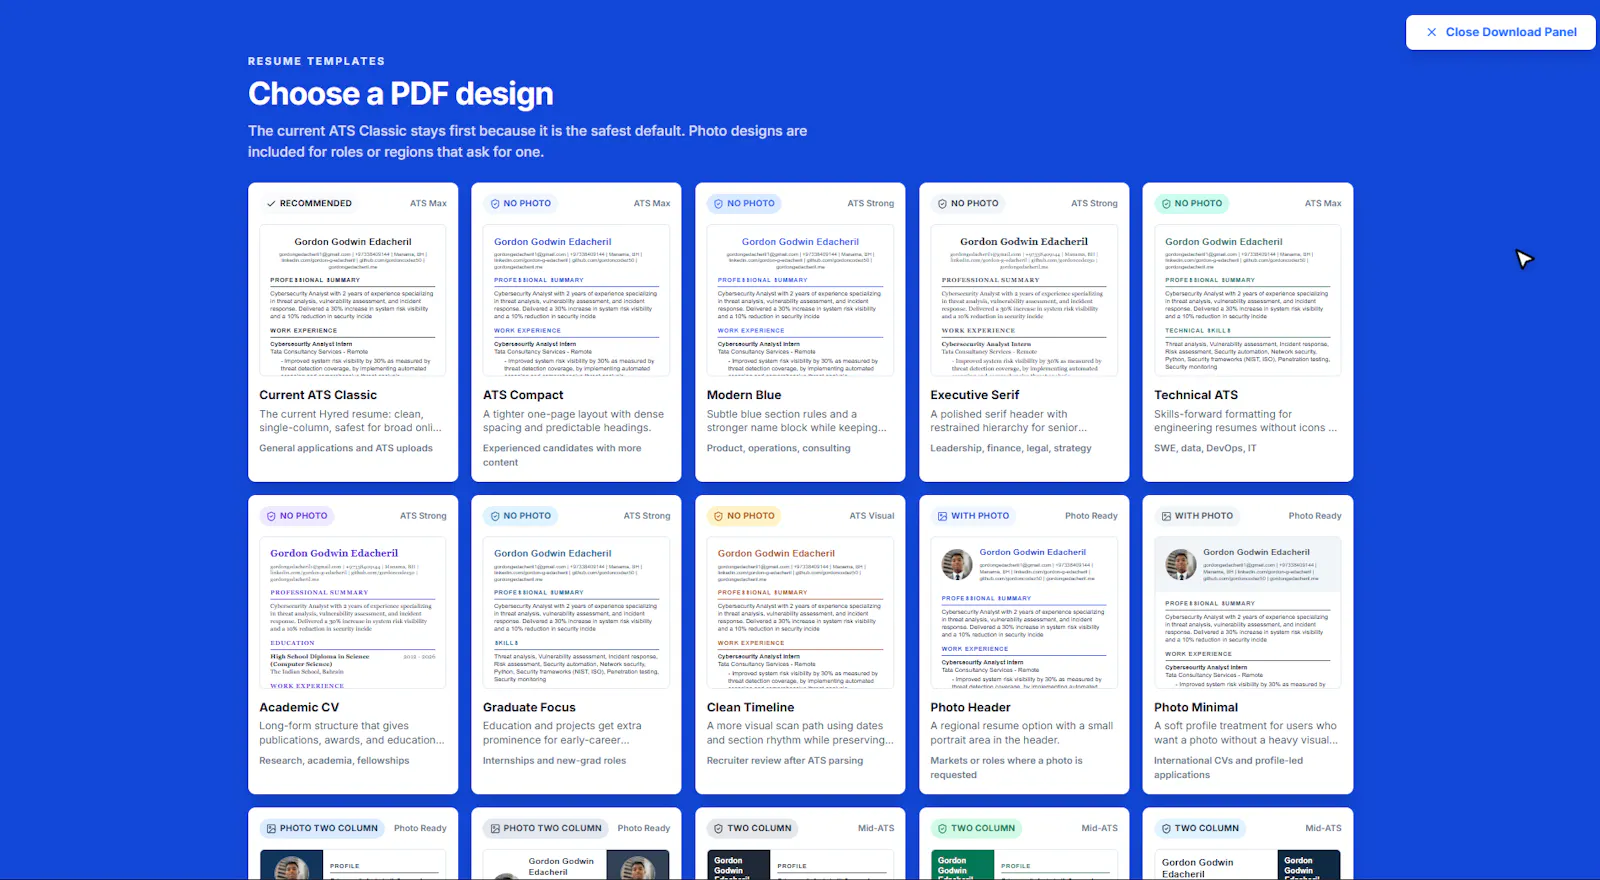Screen dimensions: 1600x880
Task: Open the Photo Header resume preview thumbnail
Action: click(1024, 612)
